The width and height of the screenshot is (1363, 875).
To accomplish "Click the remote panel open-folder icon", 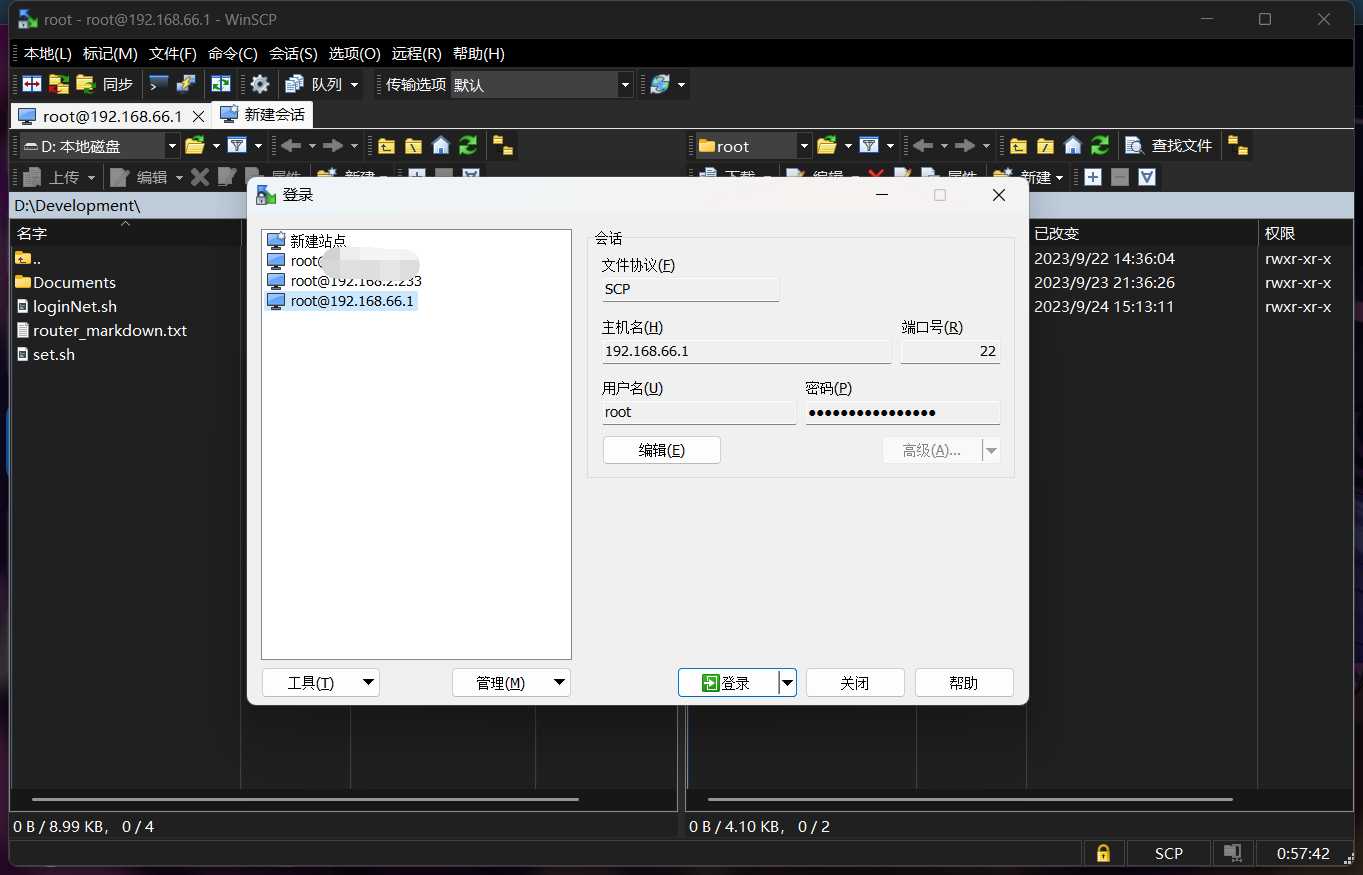I will (827, 146).
